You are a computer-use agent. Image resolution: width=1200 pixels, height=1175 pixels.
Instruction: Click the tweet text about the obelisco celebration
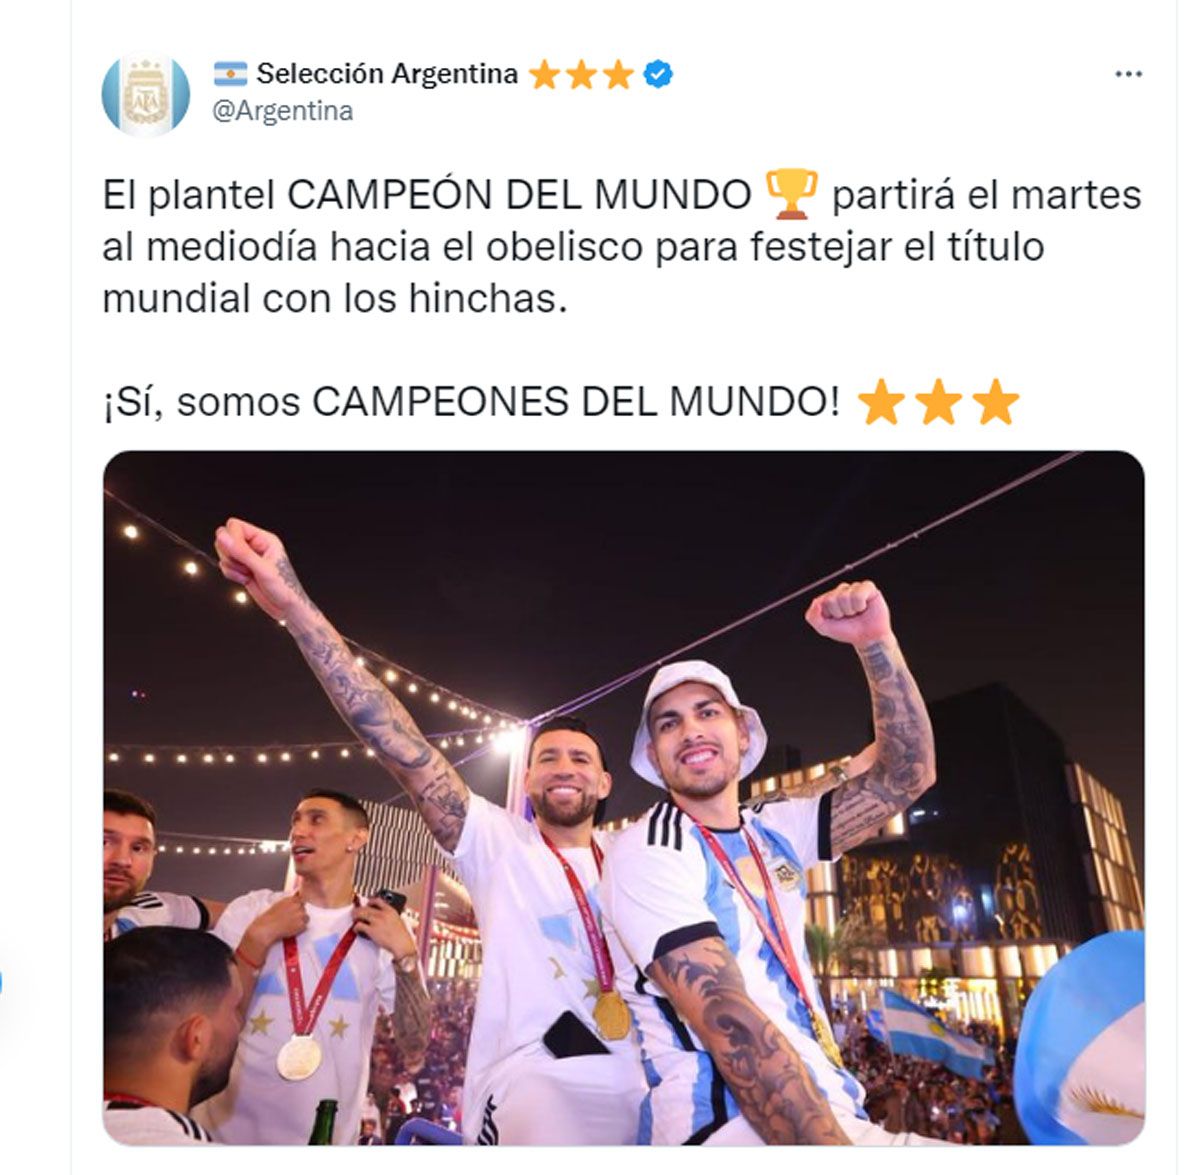click(x=621, y=246)
